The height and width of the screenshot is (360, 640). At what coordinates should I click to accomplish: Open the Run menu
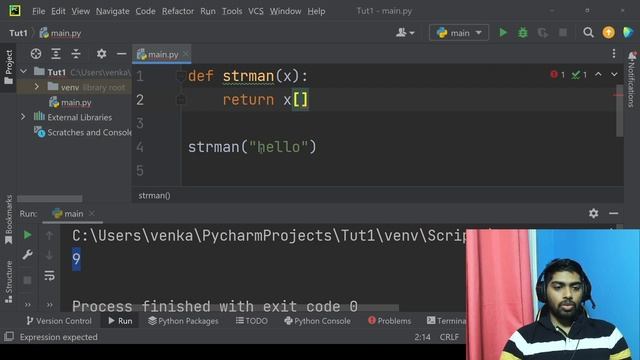[208, 11]
